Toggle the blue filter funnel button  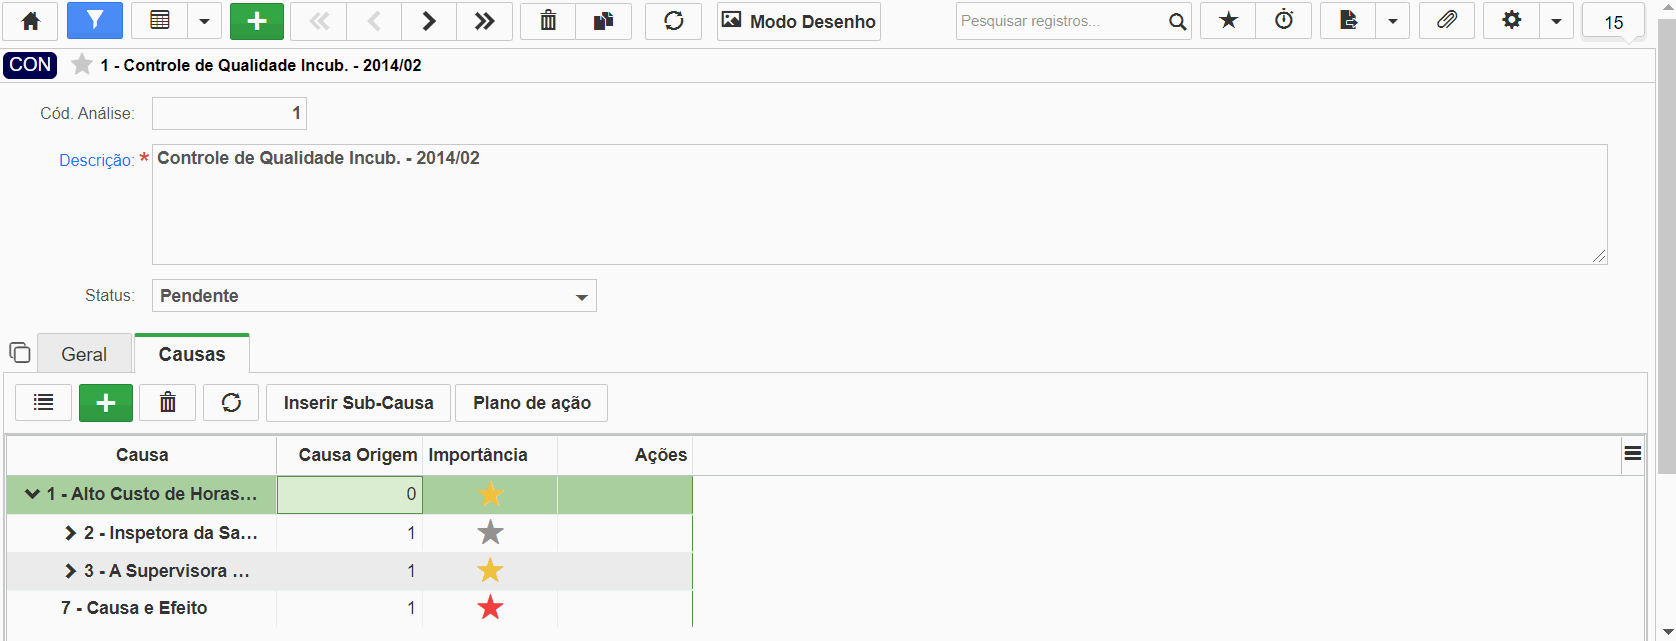tap(95, 21)
